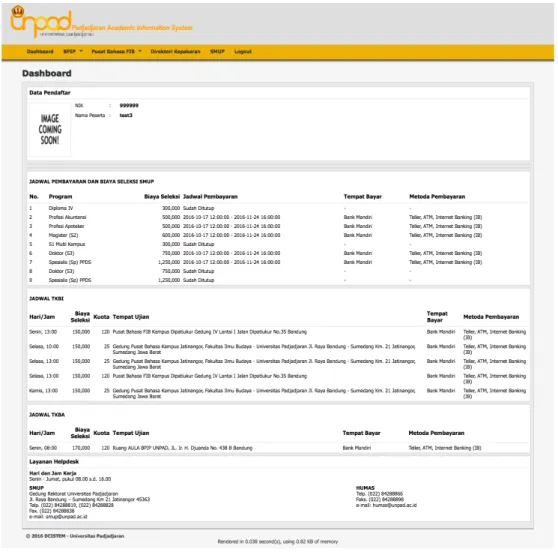This screenshot has height=558, width=558.
Task: Click the smup@unpad.ac.id email address
Action: click(x=67, y=516)
